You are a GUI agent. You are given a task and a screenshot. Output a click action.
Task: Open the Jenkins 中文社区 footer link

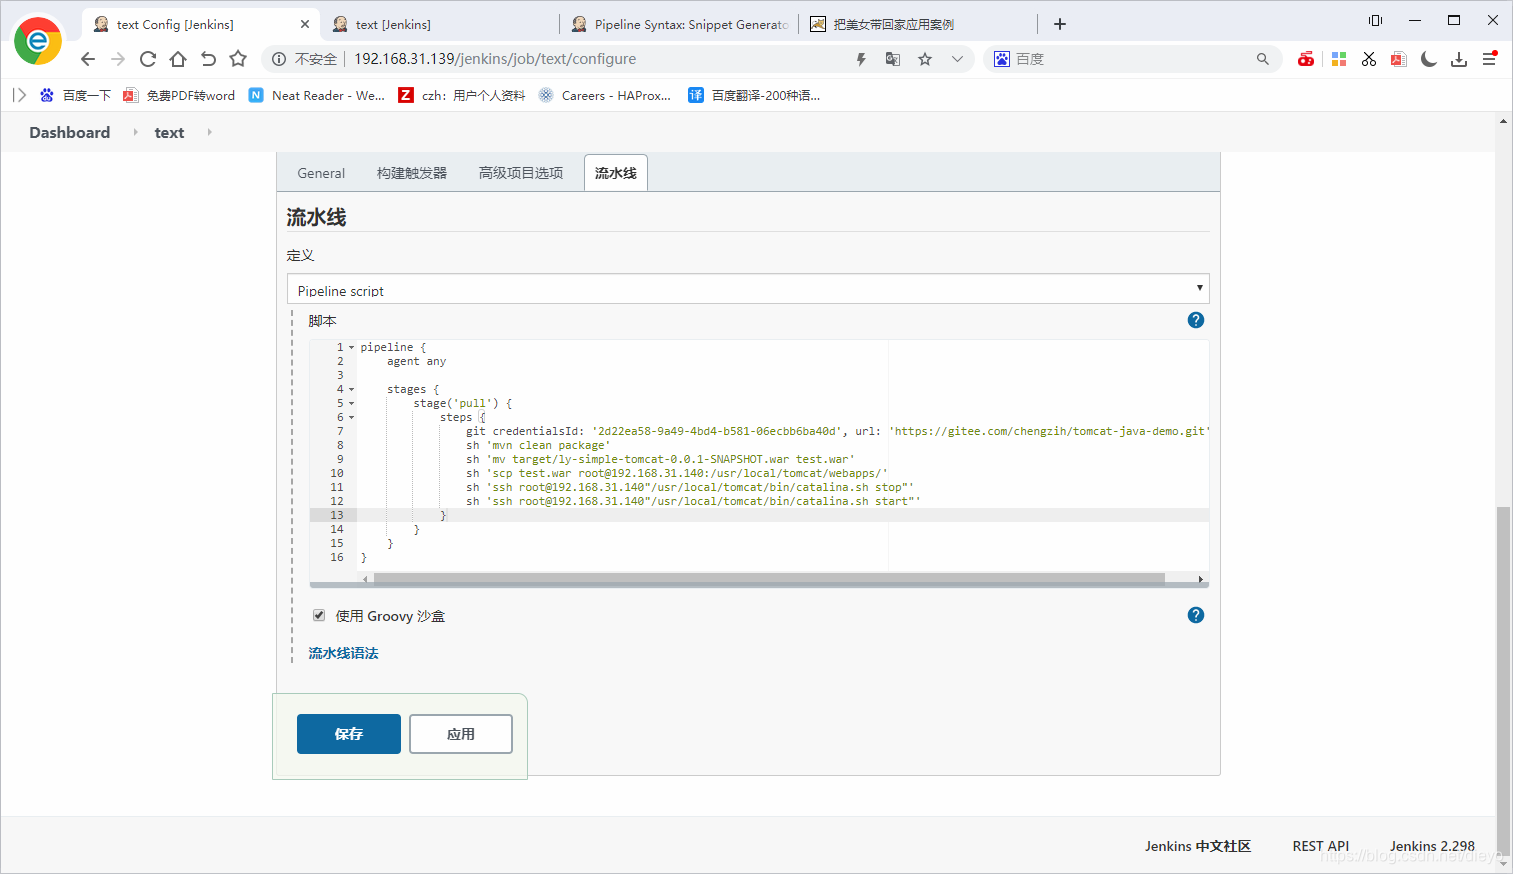coord(1198,846)
